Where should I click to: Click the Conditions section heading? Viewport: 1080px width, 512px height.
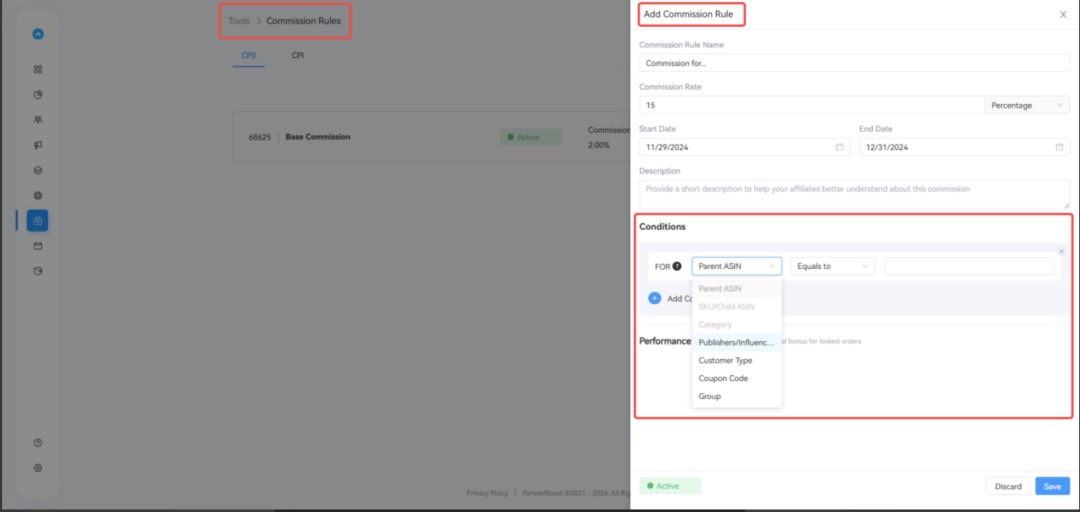662,227
